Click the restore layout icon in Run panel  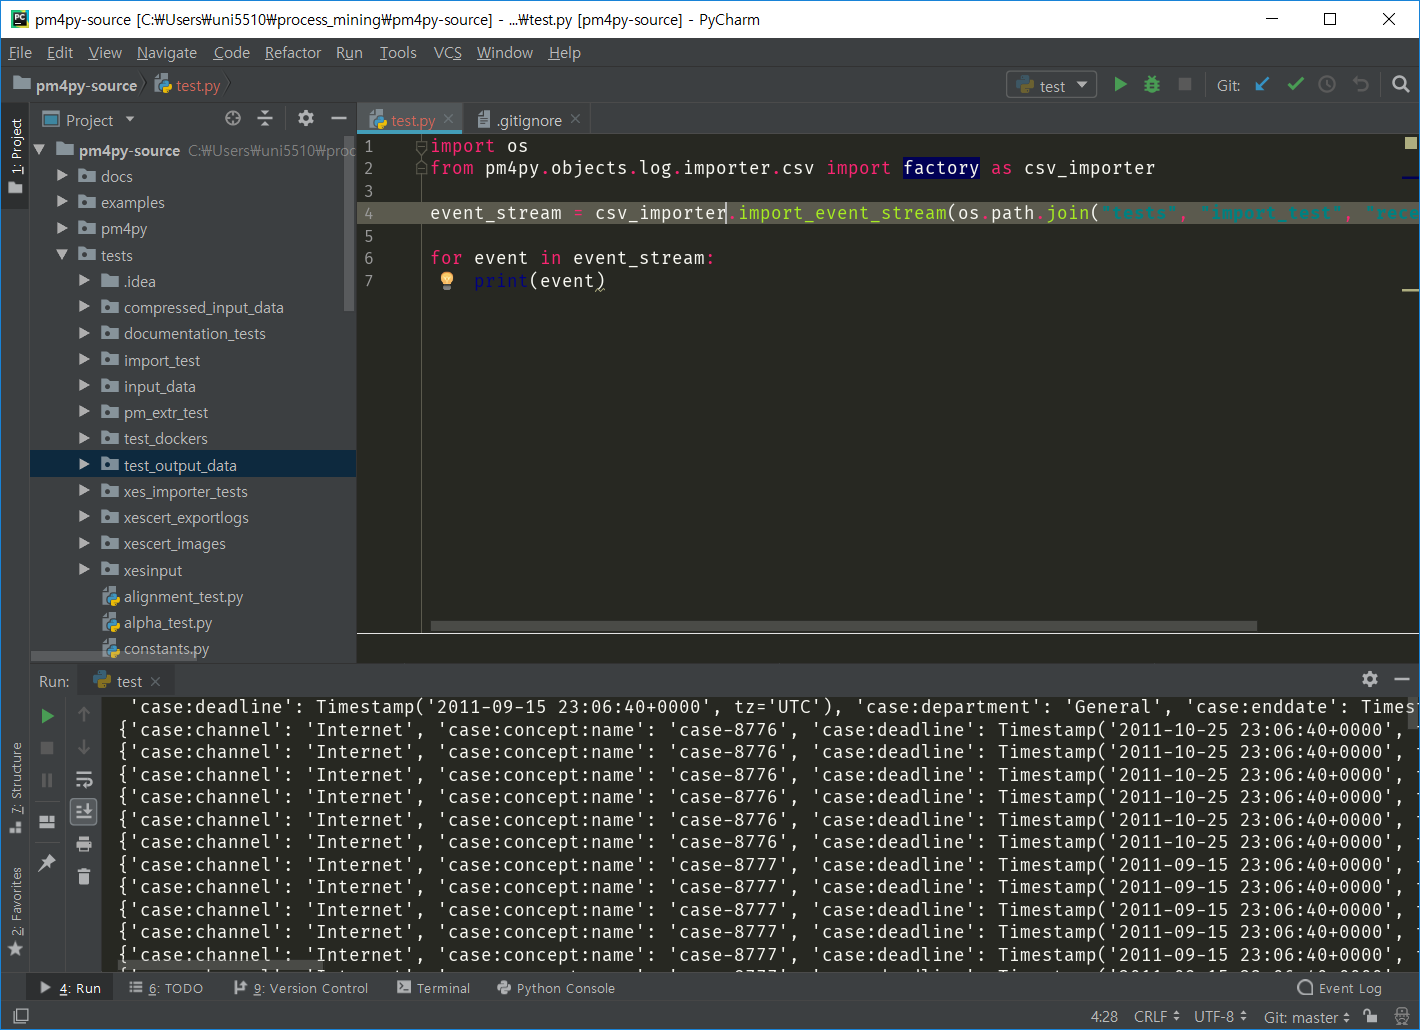coord(47,822)
